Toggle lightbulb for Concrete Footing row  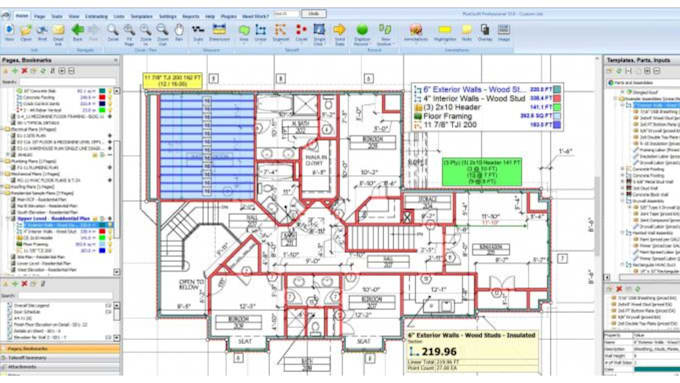pyautogui.click(x=110, y=98)
